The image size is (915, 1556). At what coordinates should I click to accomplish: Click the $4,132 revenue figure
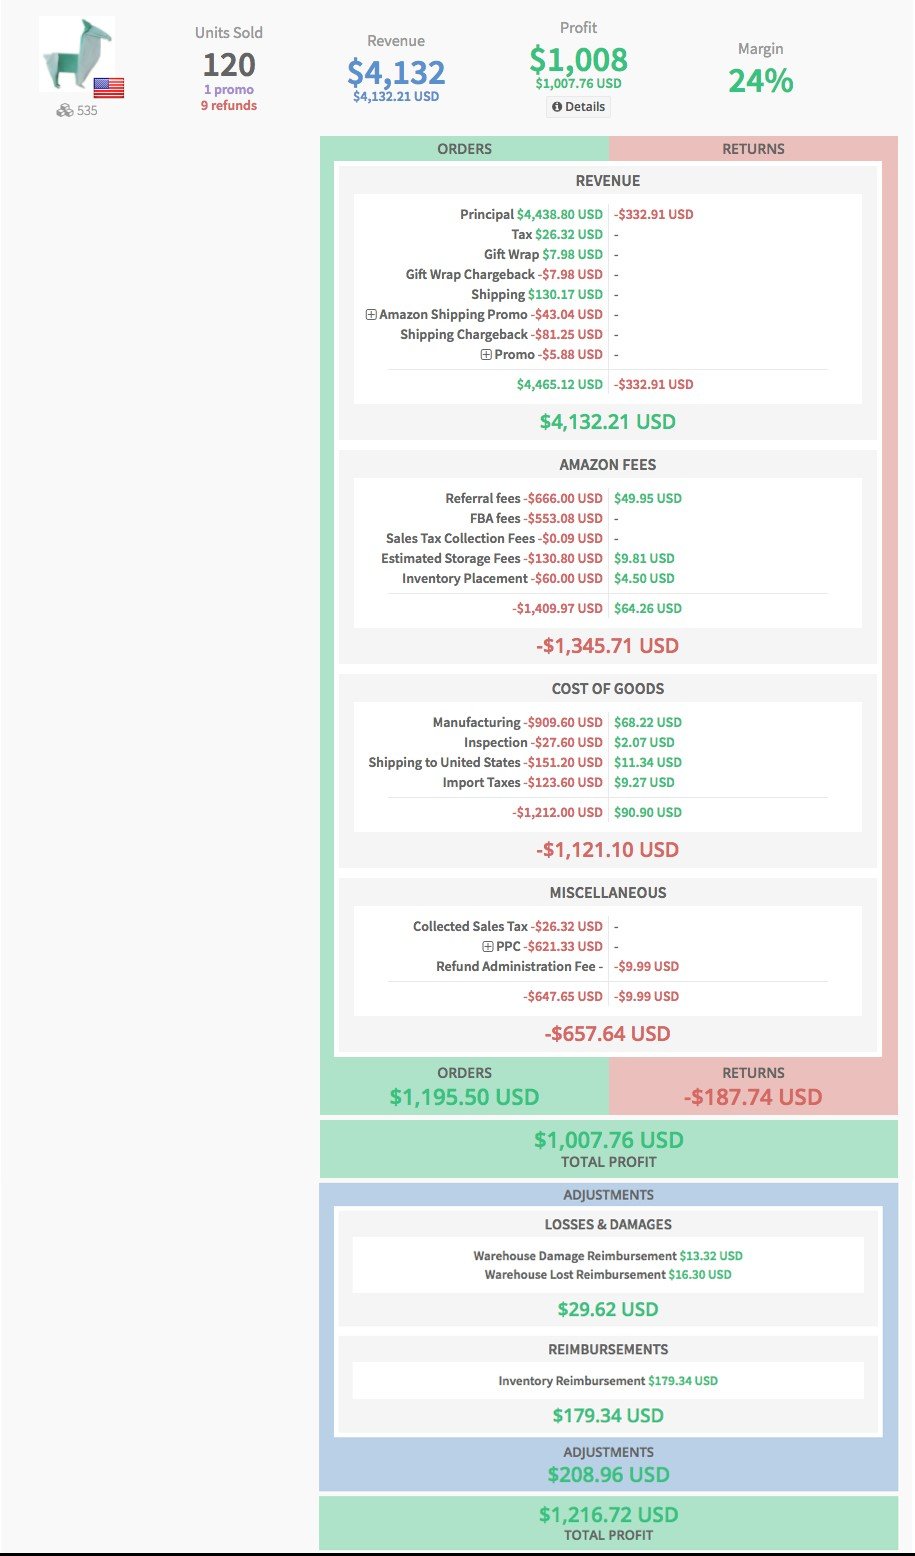pos(396,72)
